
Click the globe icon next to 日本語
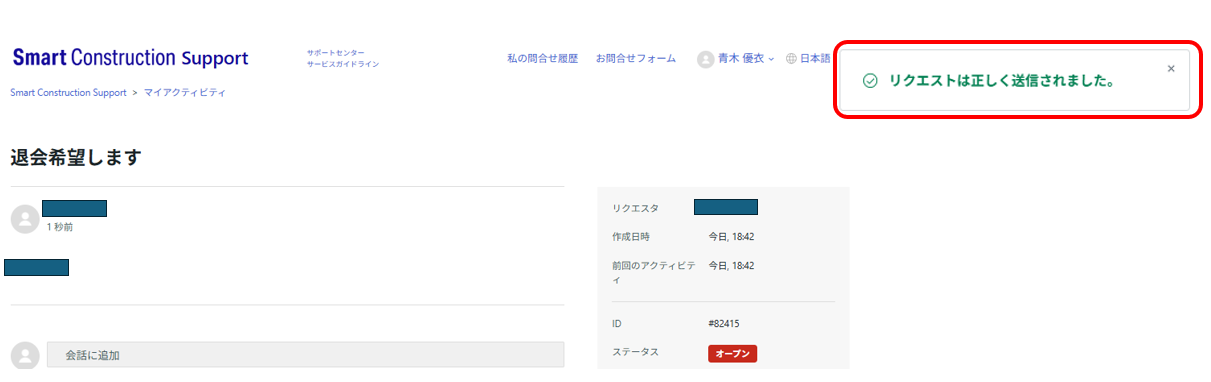(x=791, y=59)
